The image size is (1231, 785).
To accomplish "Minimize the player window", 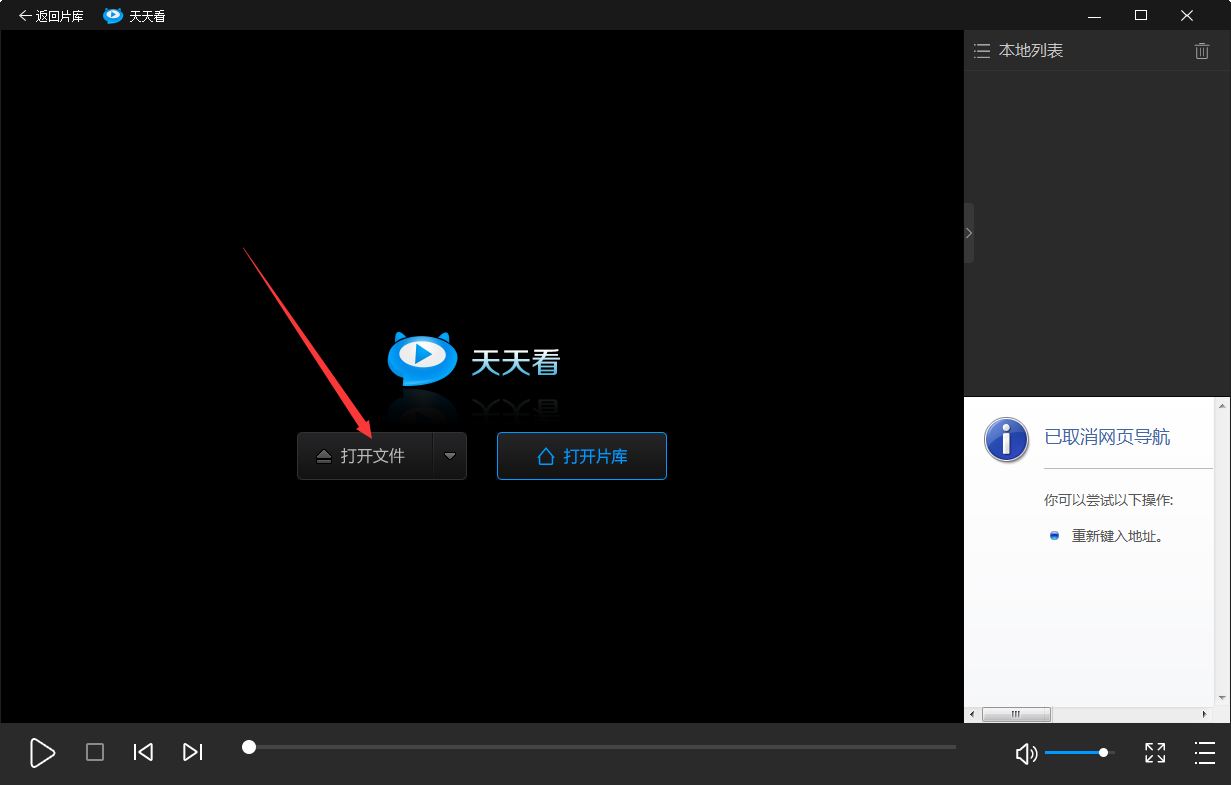I will [x=1095, y=15].
